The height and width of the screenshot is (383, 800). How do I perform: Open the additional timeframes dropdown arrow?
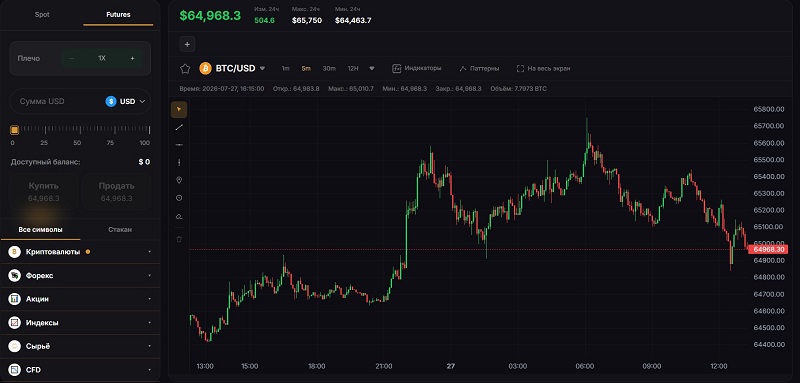371,68
